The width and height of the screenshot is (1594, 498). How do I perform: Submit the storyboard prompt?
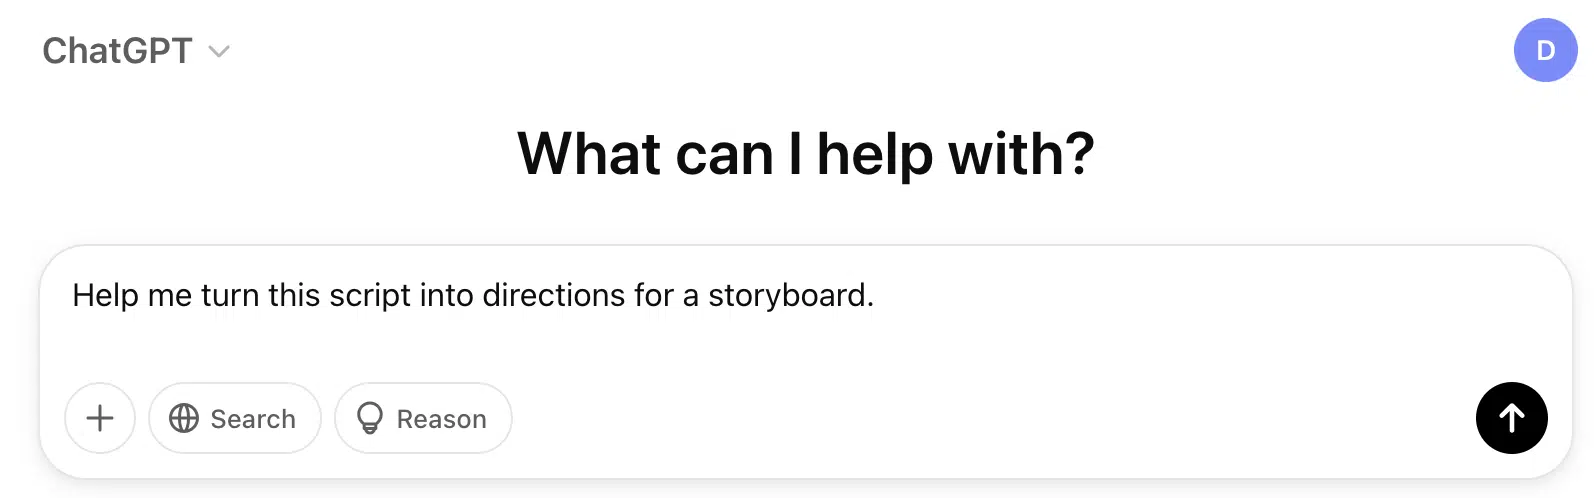pos(1511,418)
